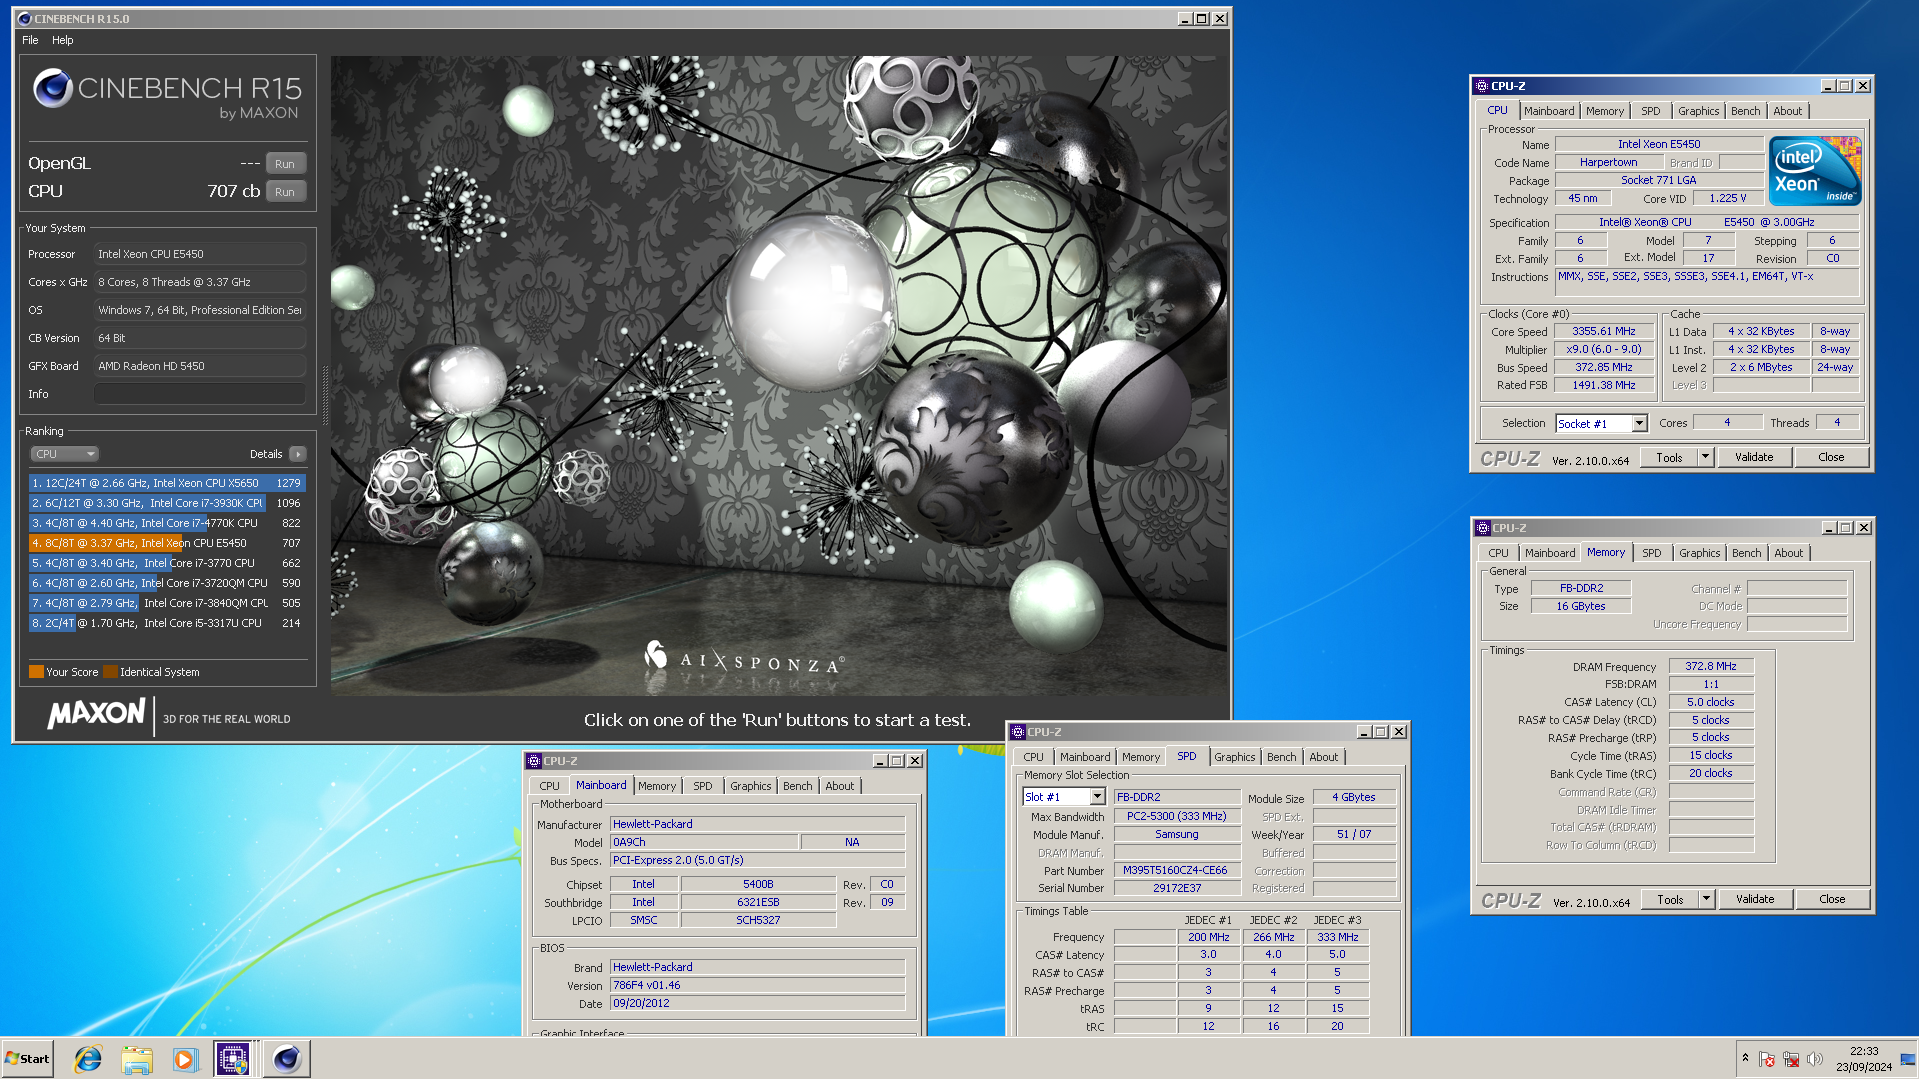Maximize the Cinebench window
Screen dimensions: 1919x1079
[x=1202, y=19]
